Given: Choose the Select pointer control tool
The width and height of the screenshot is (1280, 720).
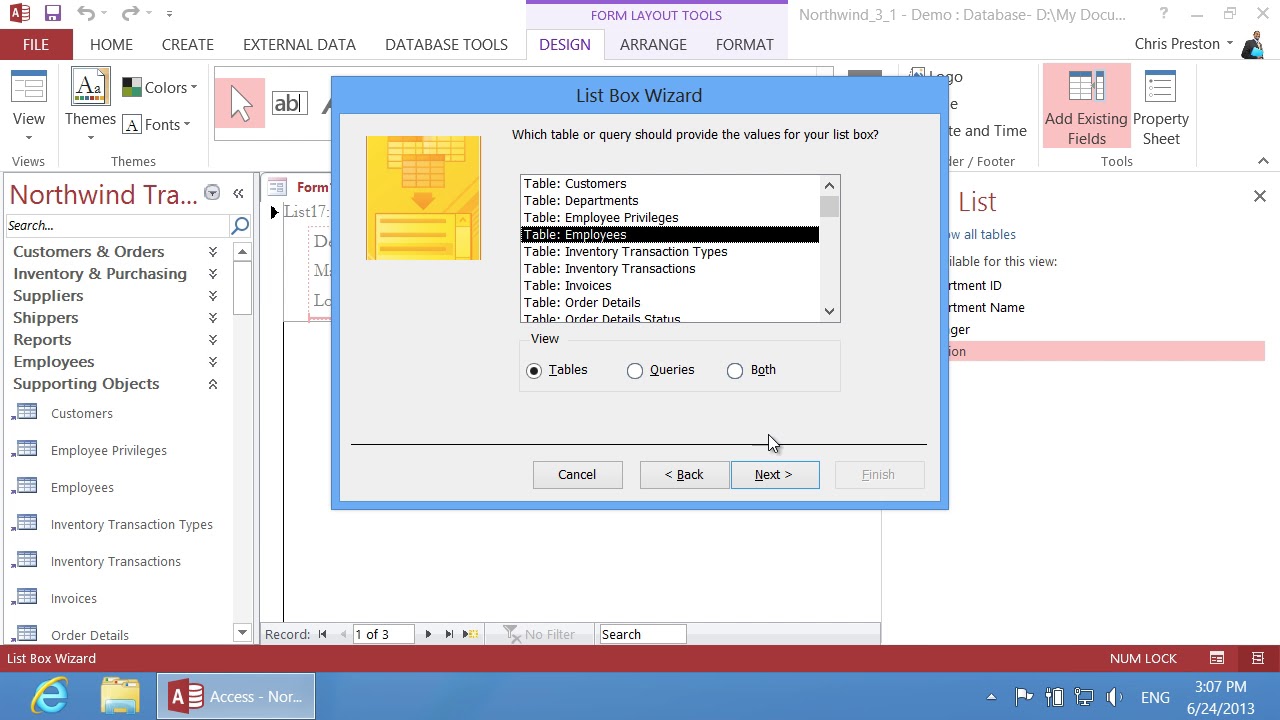Looking at the screenshot, I should coord(240,103).
